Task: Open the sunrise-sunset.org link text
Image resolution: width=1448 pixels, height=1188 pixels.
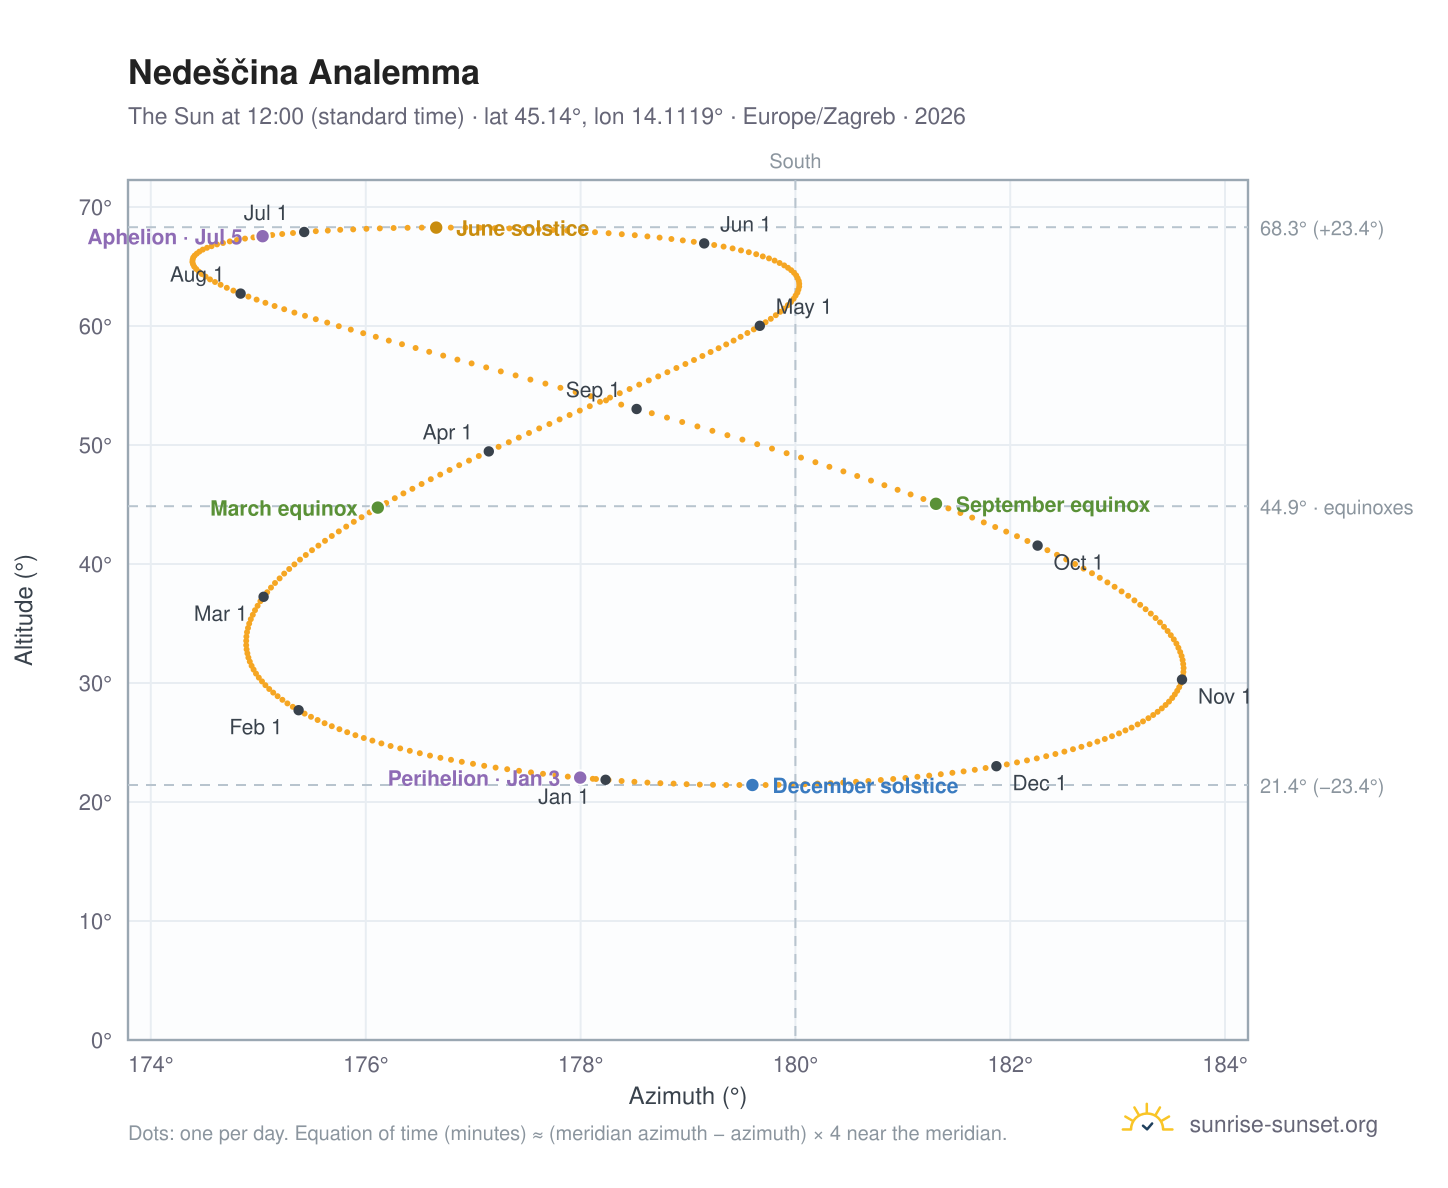Action: point(1283,1125)
